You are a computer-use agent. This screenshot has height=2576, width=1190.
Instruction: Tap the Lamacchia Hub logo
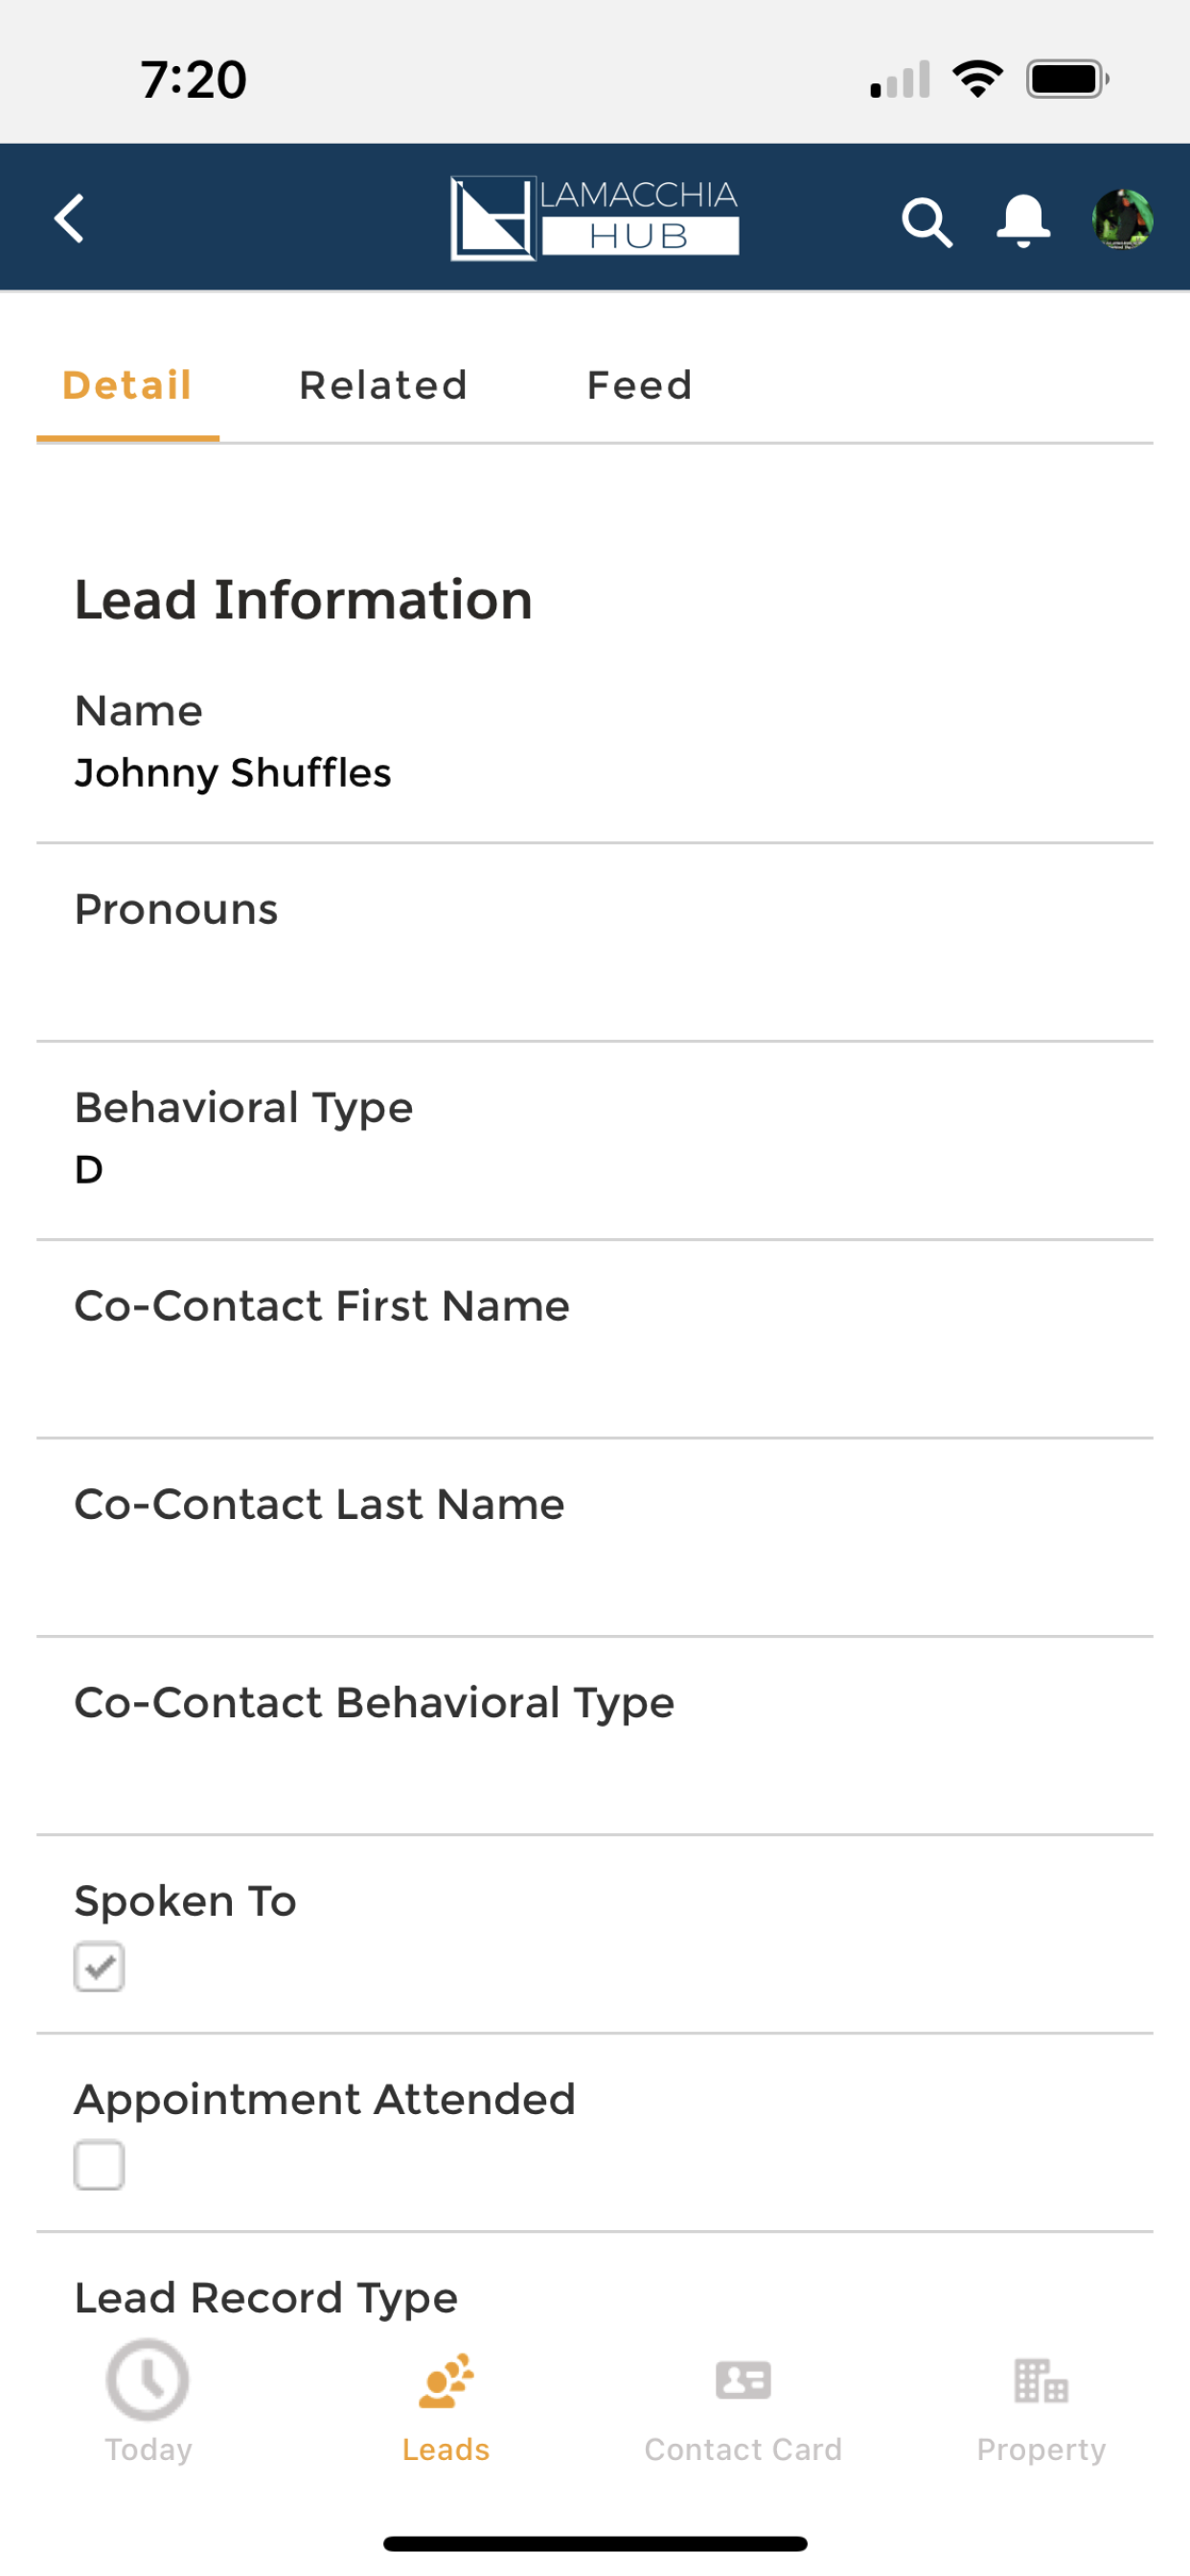pos(594,218)
